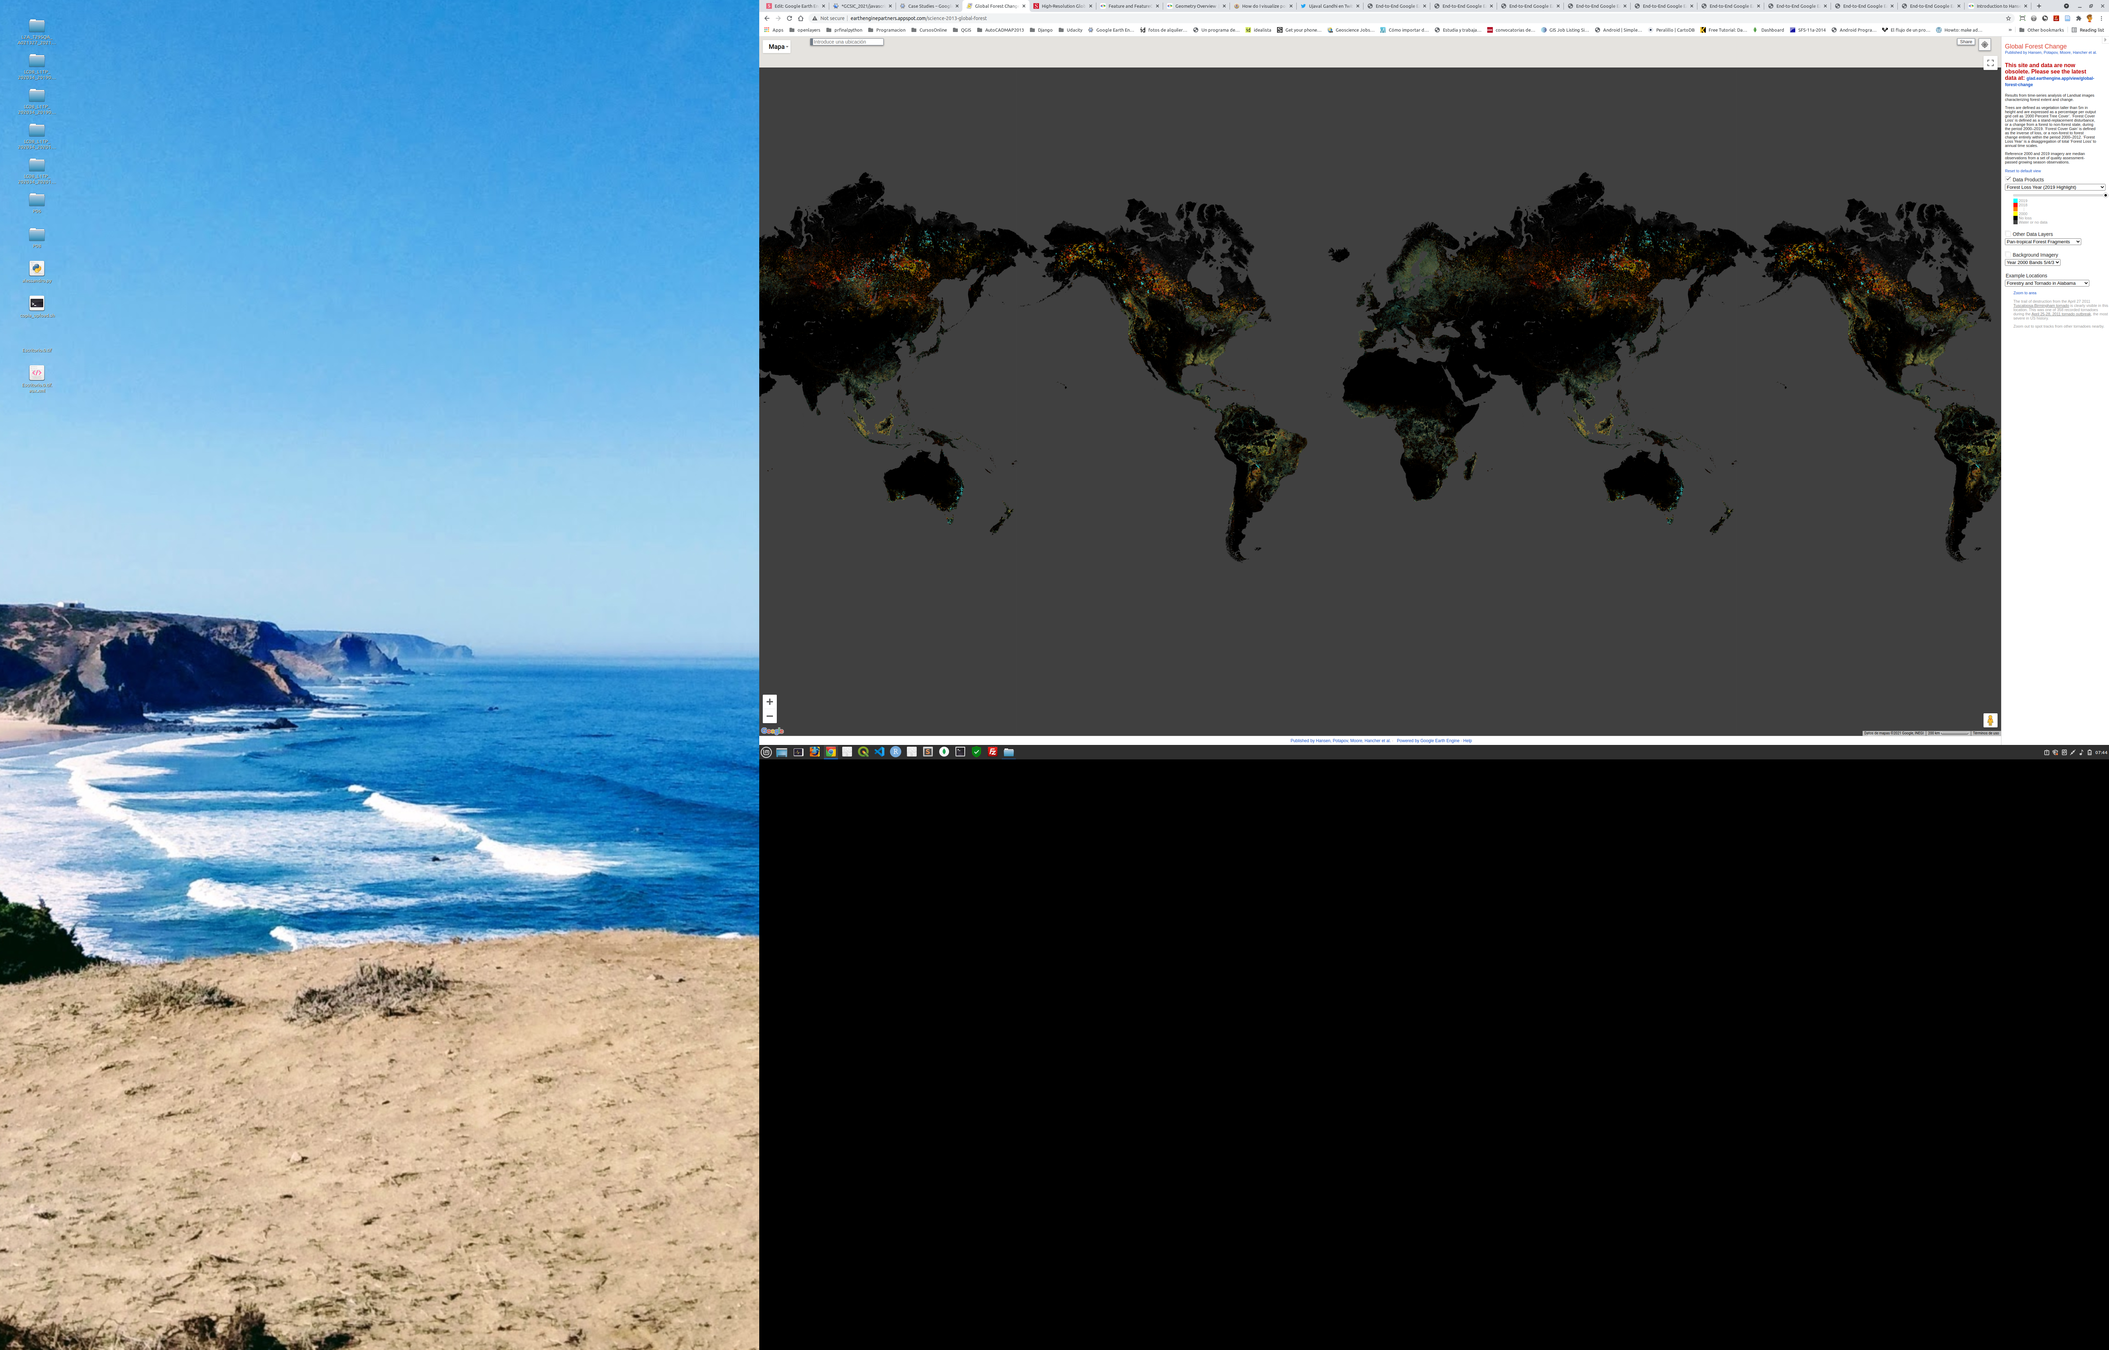Viewport: 2109px width, 1350px height.
Task: Enable the Other Data Layers checkbox
Action: [x=2008, y=234]
